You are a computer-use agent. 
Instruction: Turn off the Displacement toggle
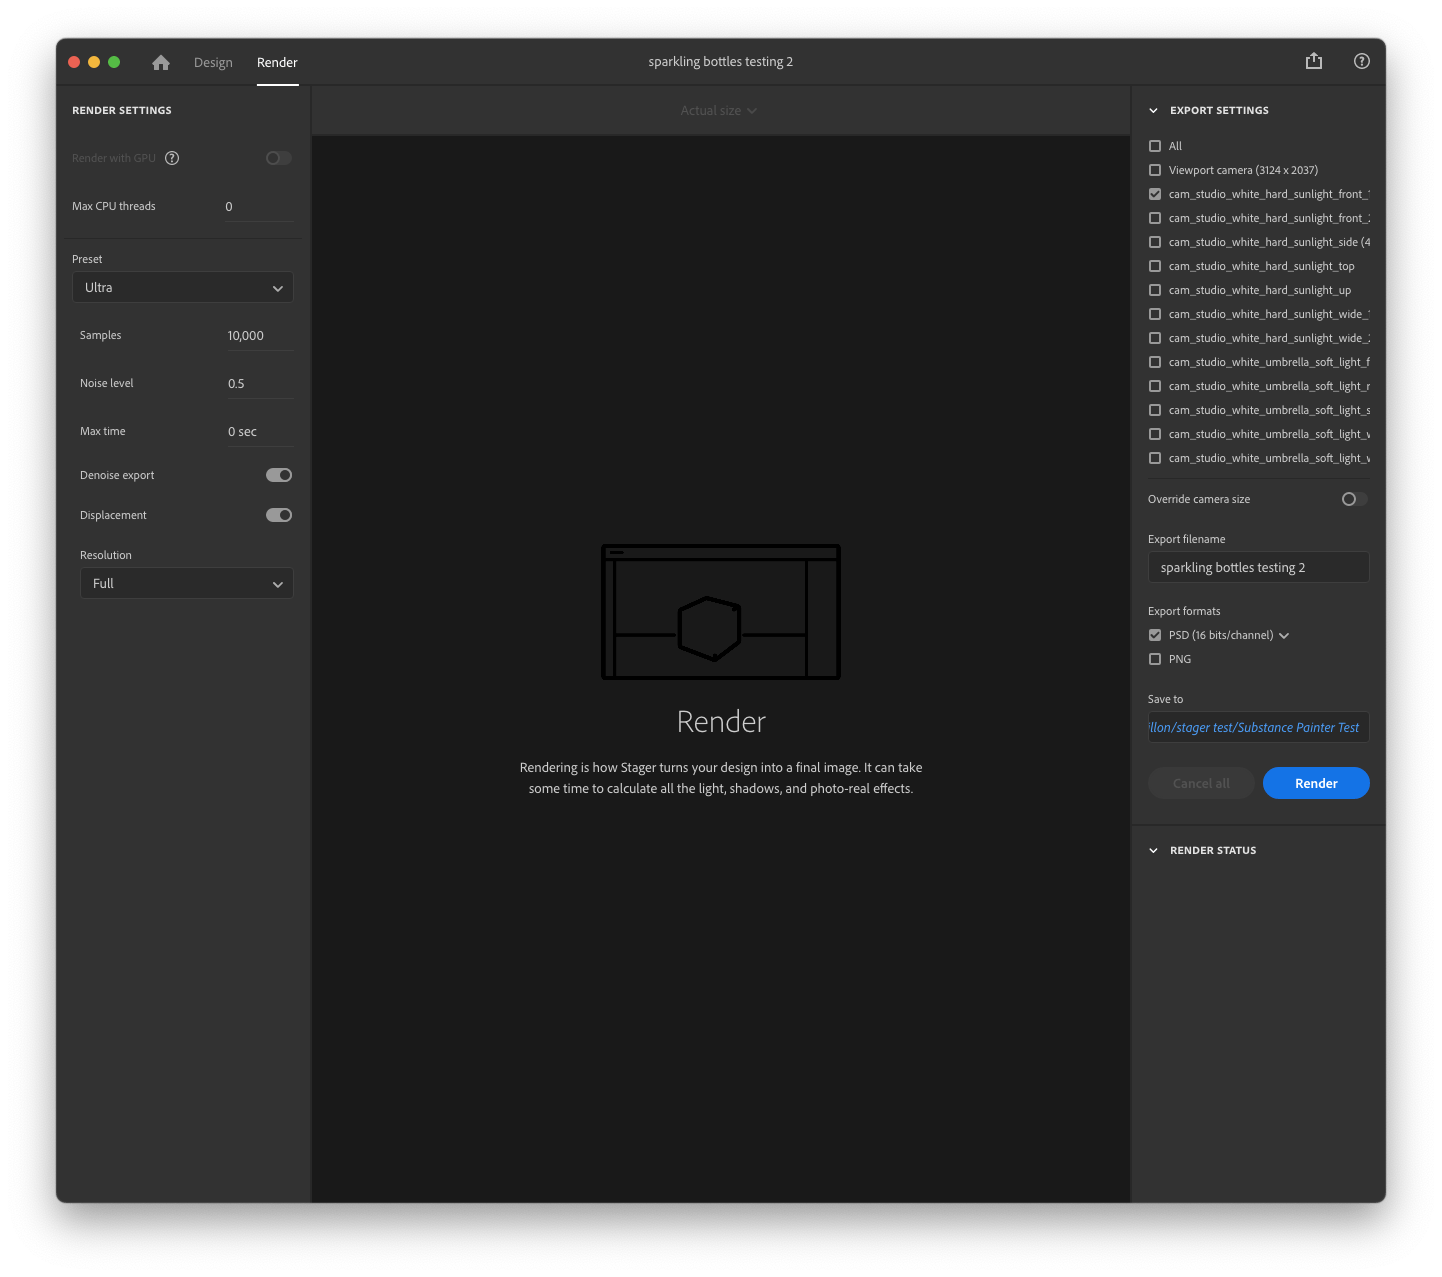278,515
